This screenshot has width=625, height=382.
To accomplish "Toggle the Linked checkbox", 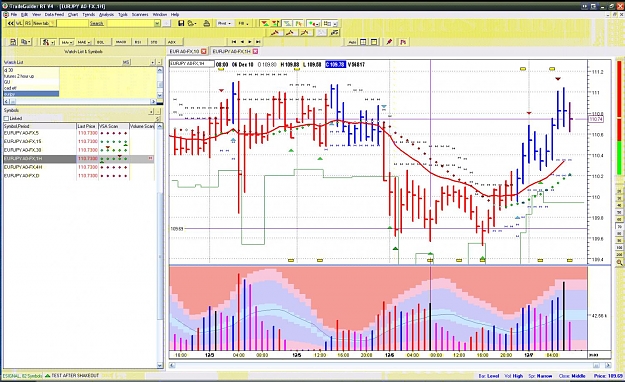I will click(6, 118).
